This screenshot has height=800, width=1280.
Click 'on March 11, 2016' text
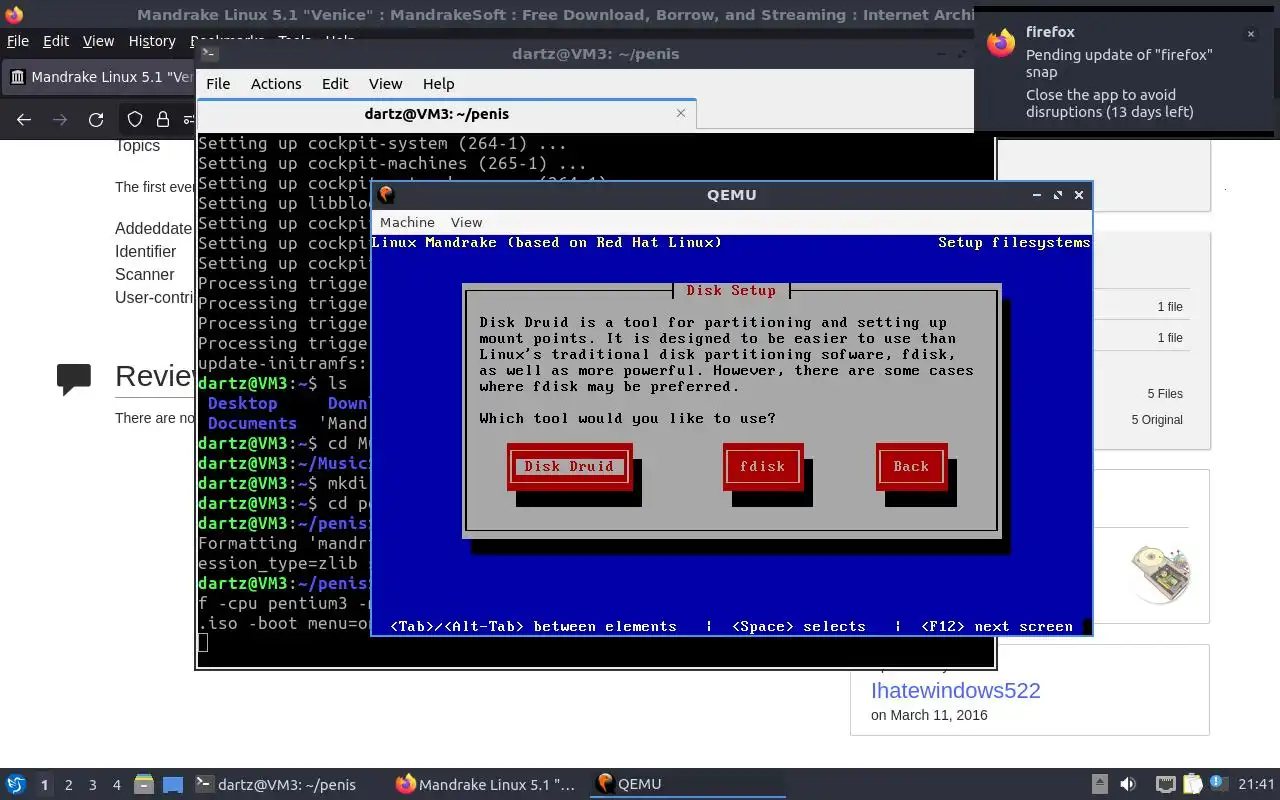point(929,715)
